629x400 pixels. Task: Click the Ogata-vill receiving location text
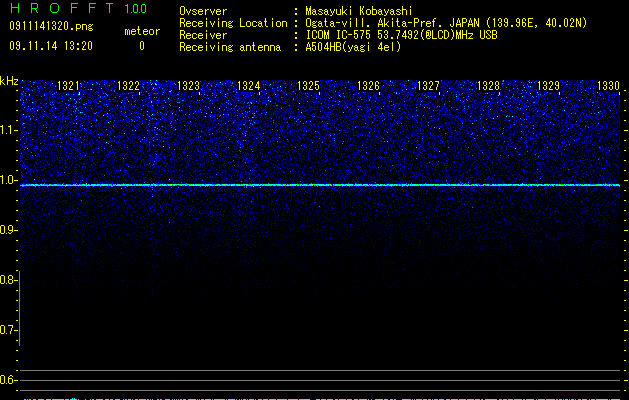(x=446, y=23)
